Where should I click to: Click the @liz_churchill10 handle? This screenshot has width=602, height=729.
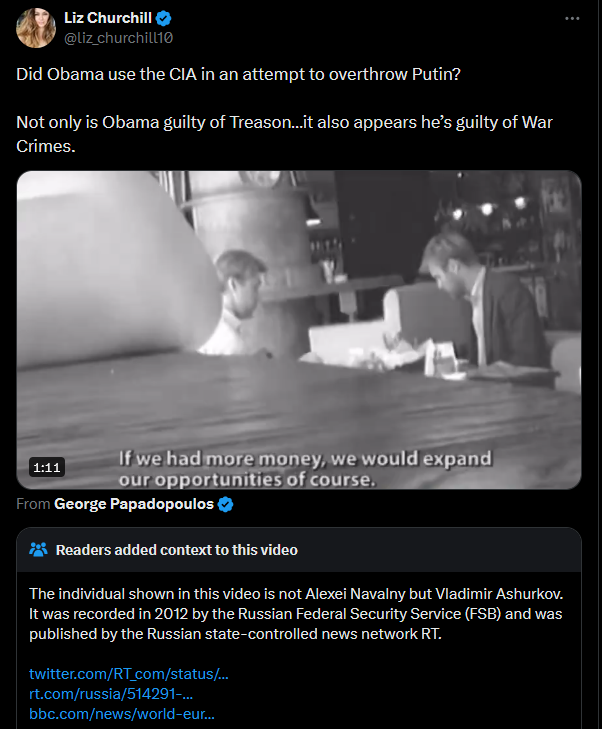[118, 38]
